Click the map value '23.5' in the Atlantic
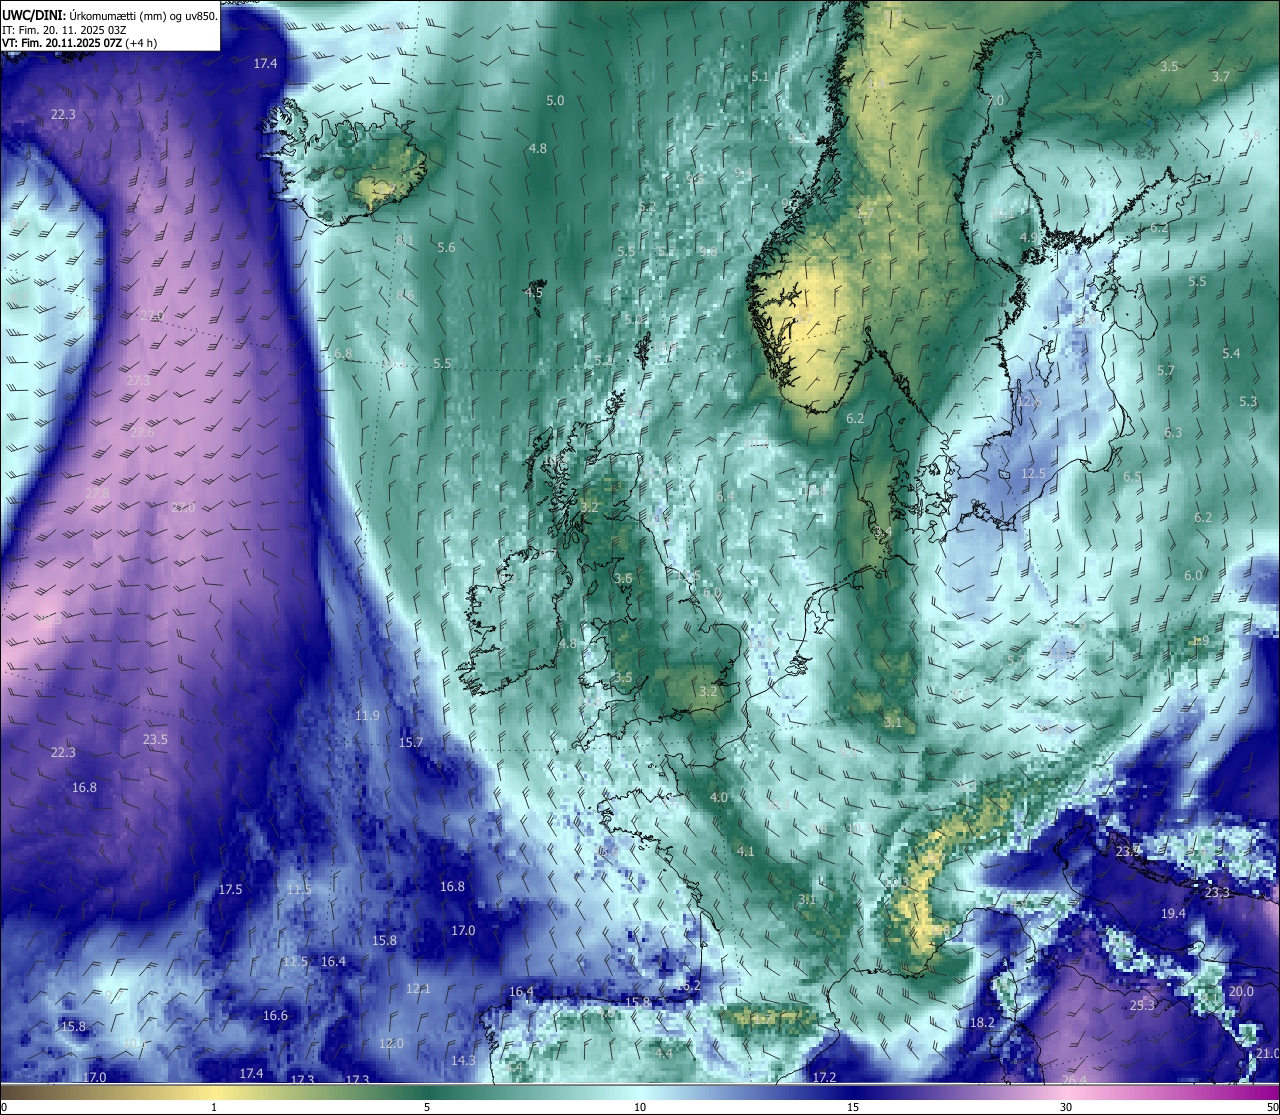 [x=155, y=740]
